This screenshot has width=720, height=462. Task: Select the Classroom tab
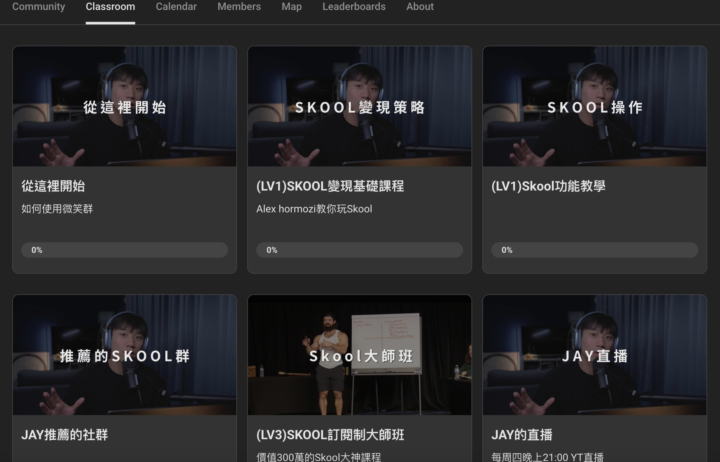[110, 7]
